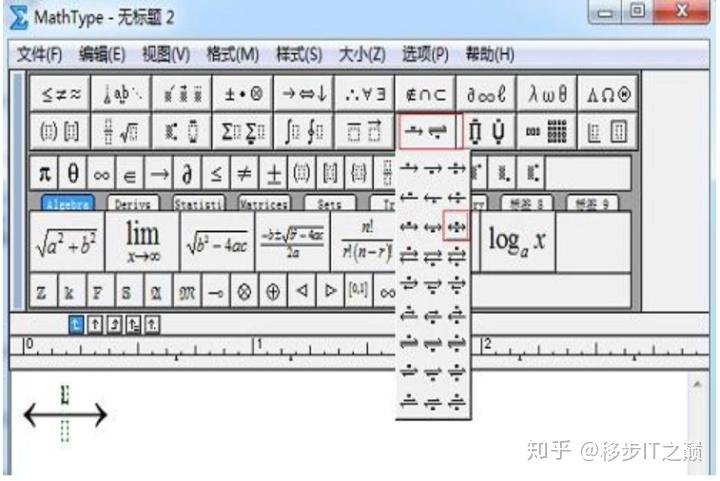Open the lowercase Greek palette (λωθ)
720x481 pixels.
click(546, 94)
